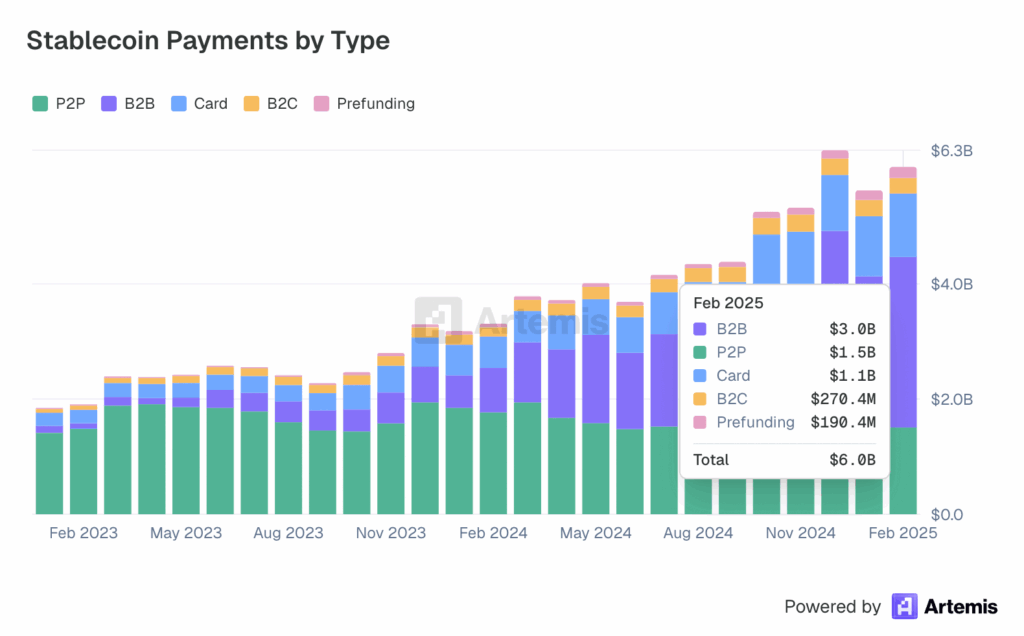1024x636 pixels.
Task: Click the Stablecoin Payments by Type title
Action: 207,40
